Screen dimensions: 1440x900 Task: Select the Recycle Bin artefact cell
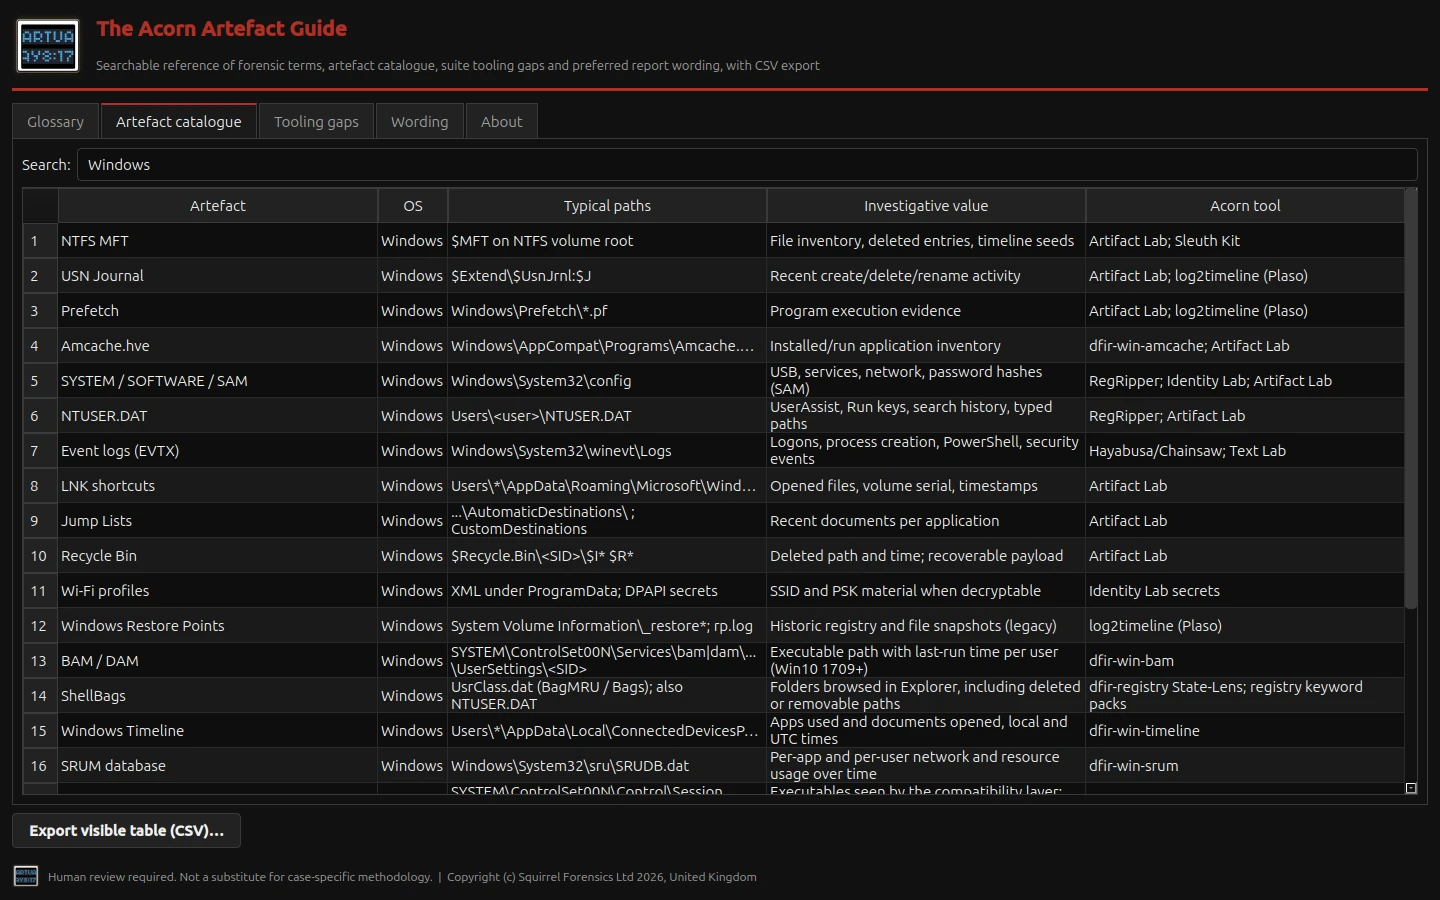pos(218,556)
